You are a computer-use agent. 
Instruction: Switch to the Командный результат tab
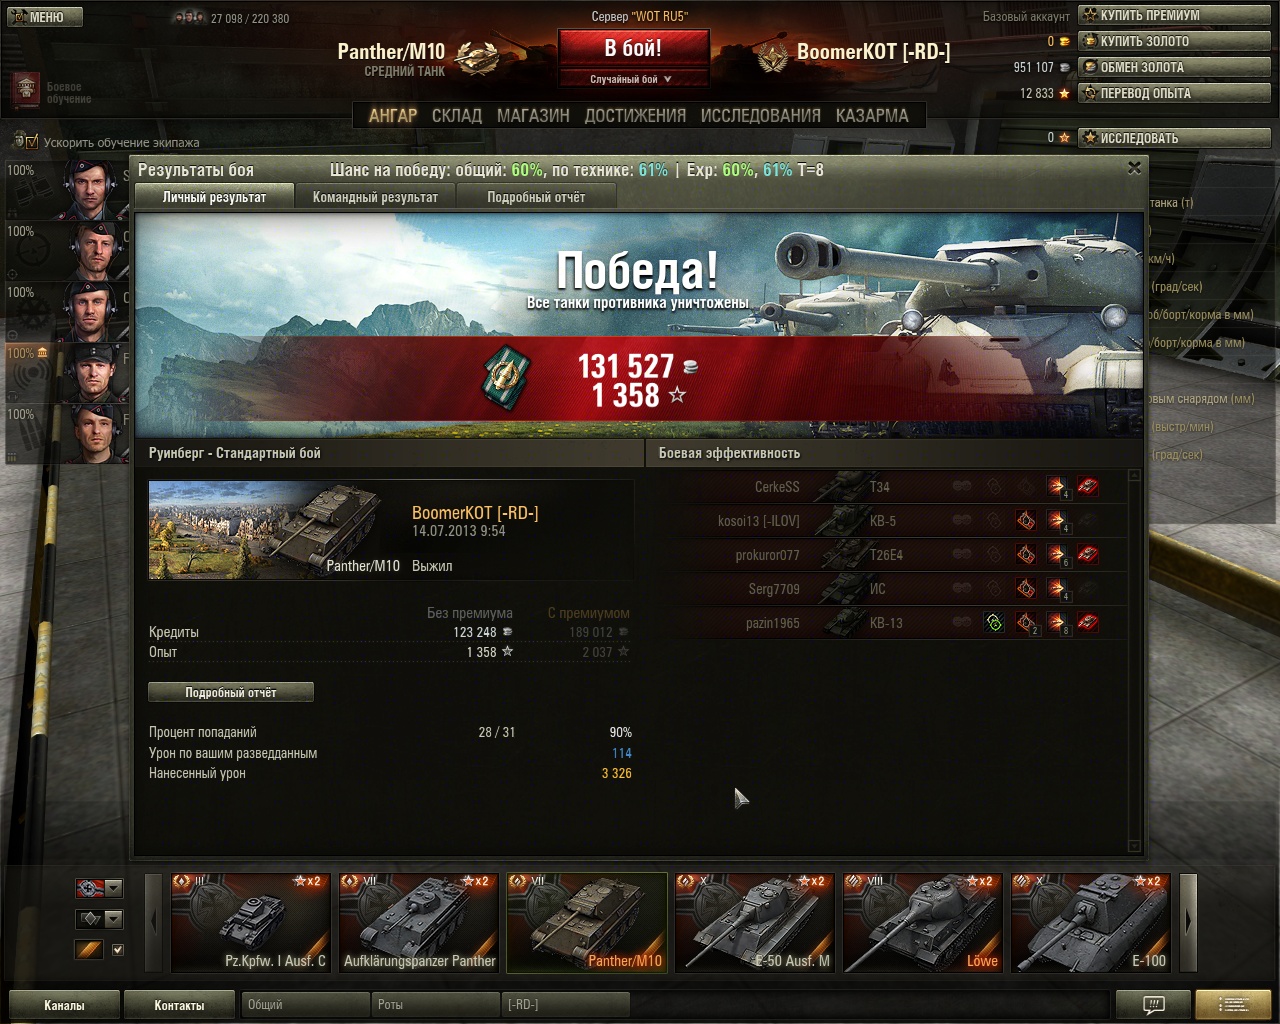coord(375,197)
